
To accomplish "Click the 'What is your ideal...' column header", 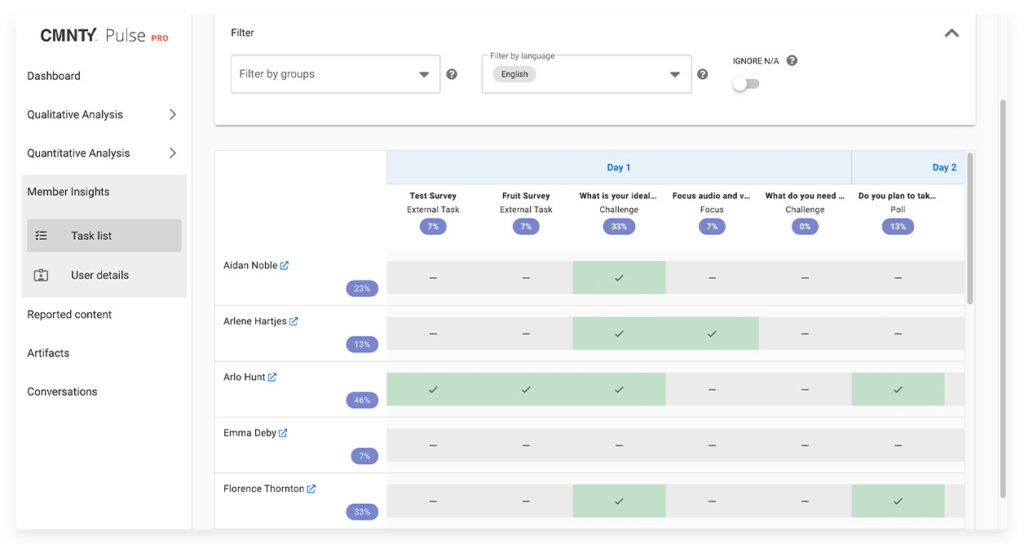I will (618, 195).
